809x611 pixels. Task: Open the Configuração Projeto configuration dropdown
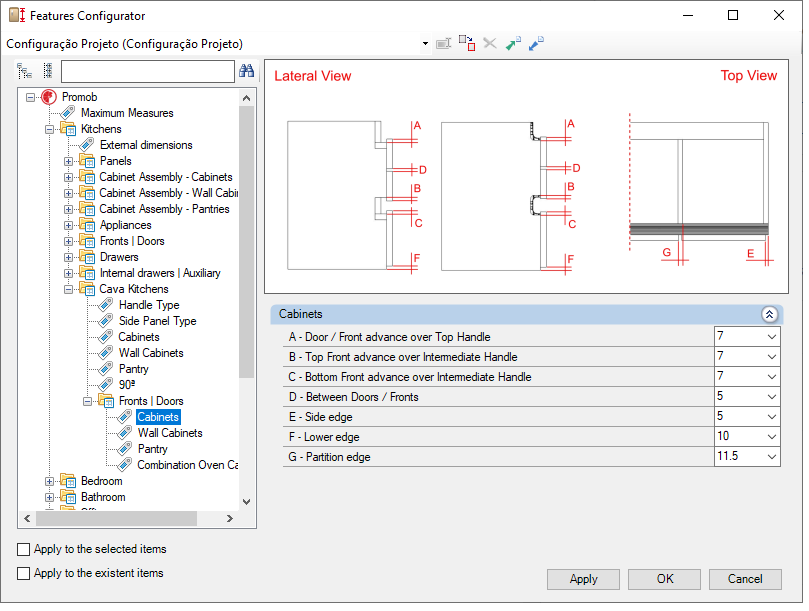(425, 44)
